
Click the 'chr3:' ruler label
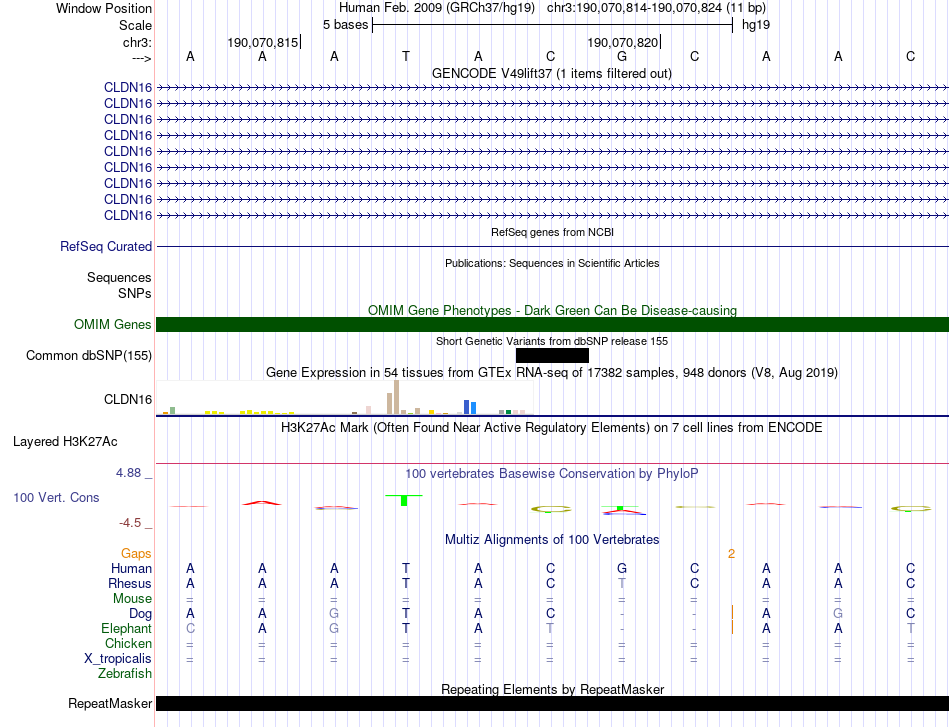[x=137, y=42]
